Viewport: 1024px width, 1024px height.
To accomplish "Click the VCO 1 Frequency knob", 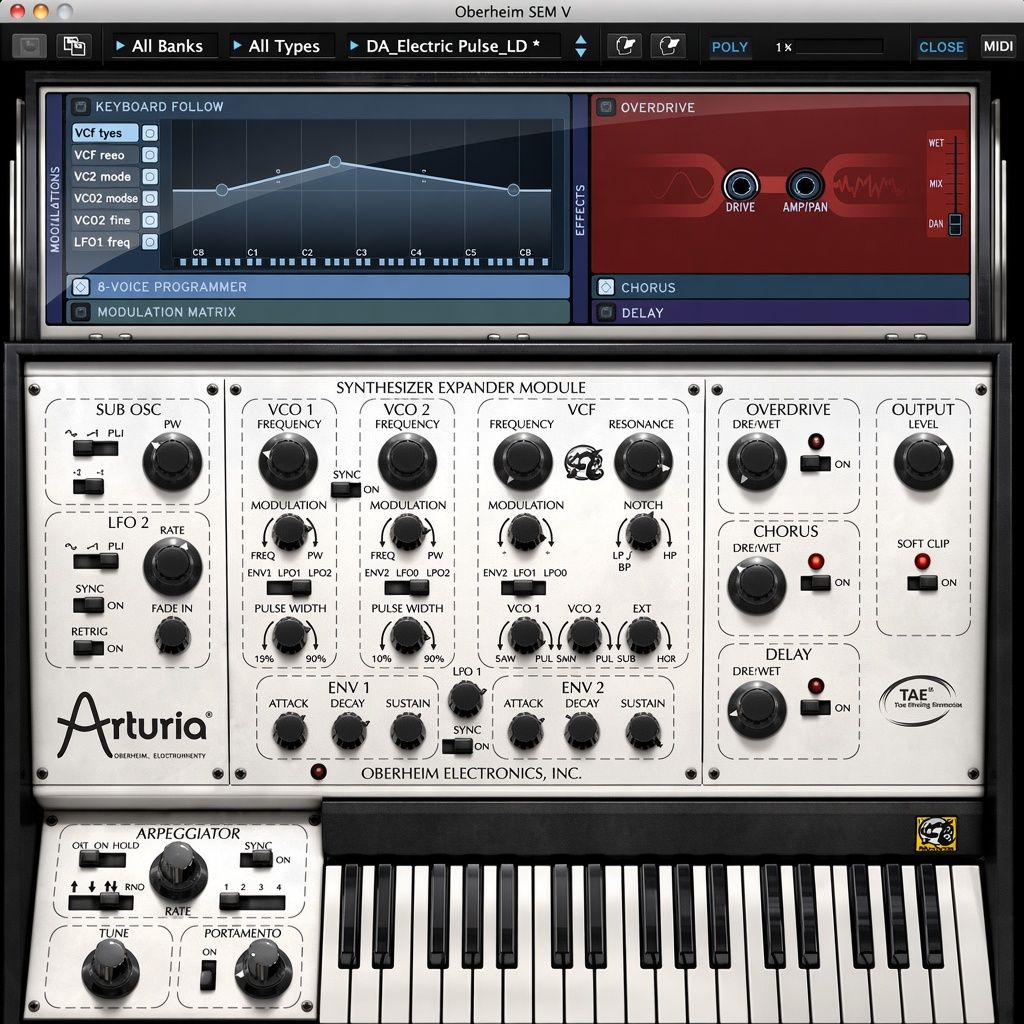I will point(288,461).
